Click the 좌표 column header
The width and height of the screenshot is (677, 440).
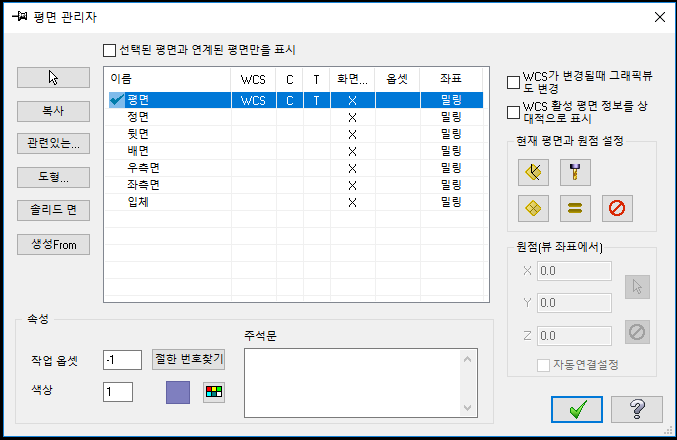(x=451, y=79)
